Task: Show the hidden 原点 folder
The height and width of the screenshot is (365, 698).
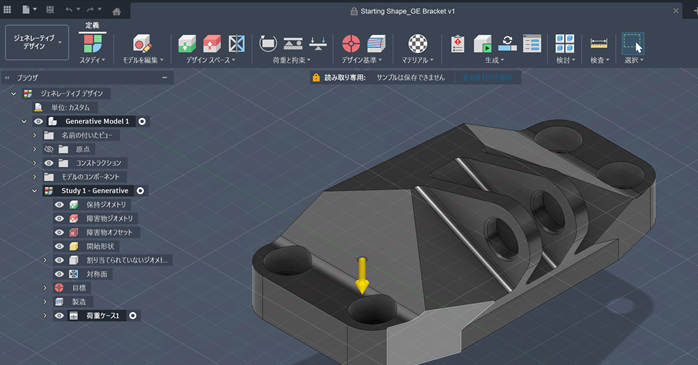Action: pos(49,149)
